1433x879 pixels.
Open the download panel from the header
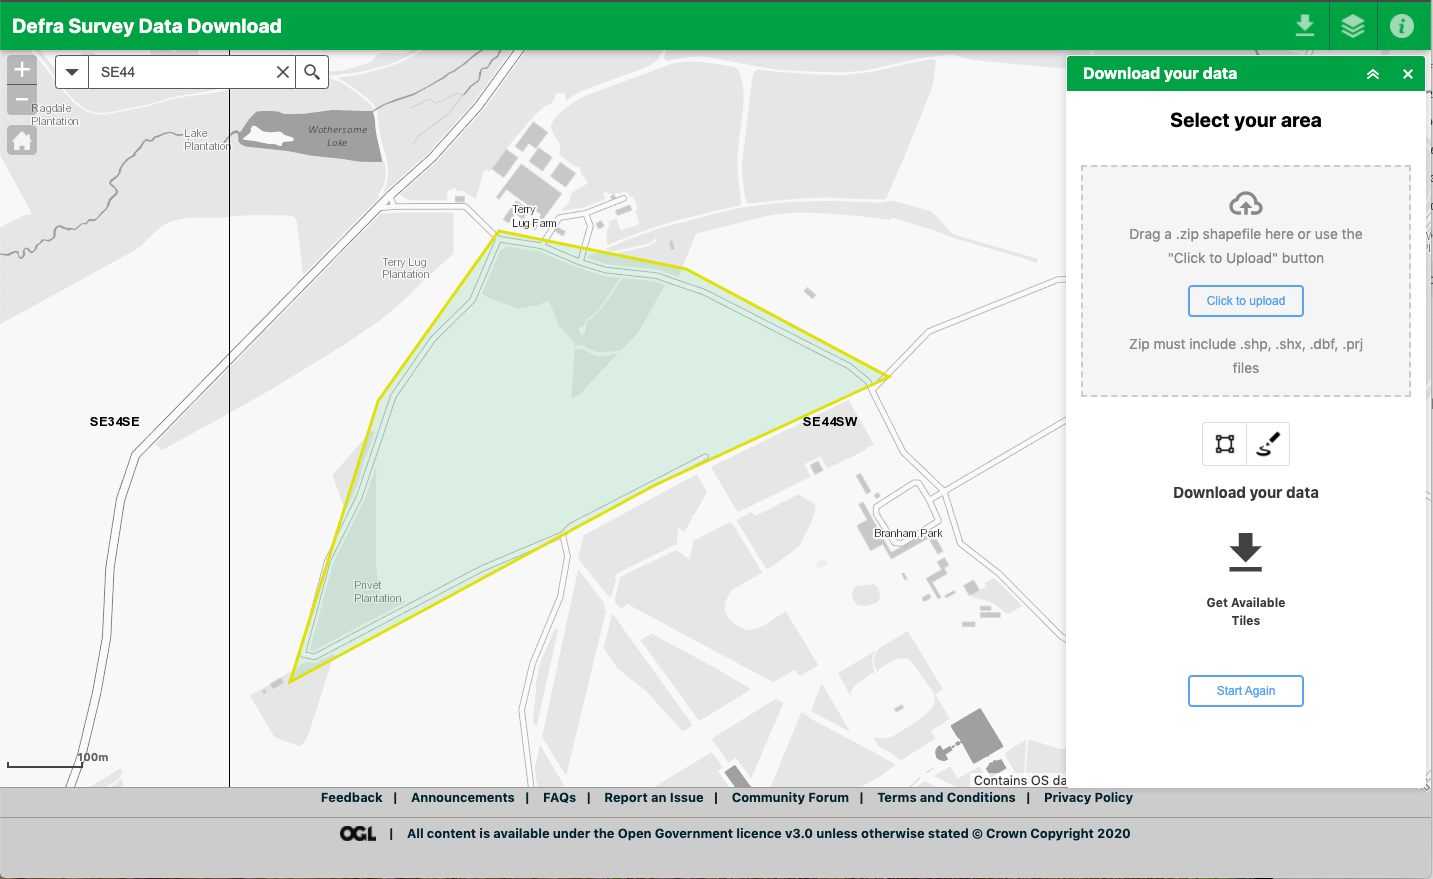coord(1305,25)
